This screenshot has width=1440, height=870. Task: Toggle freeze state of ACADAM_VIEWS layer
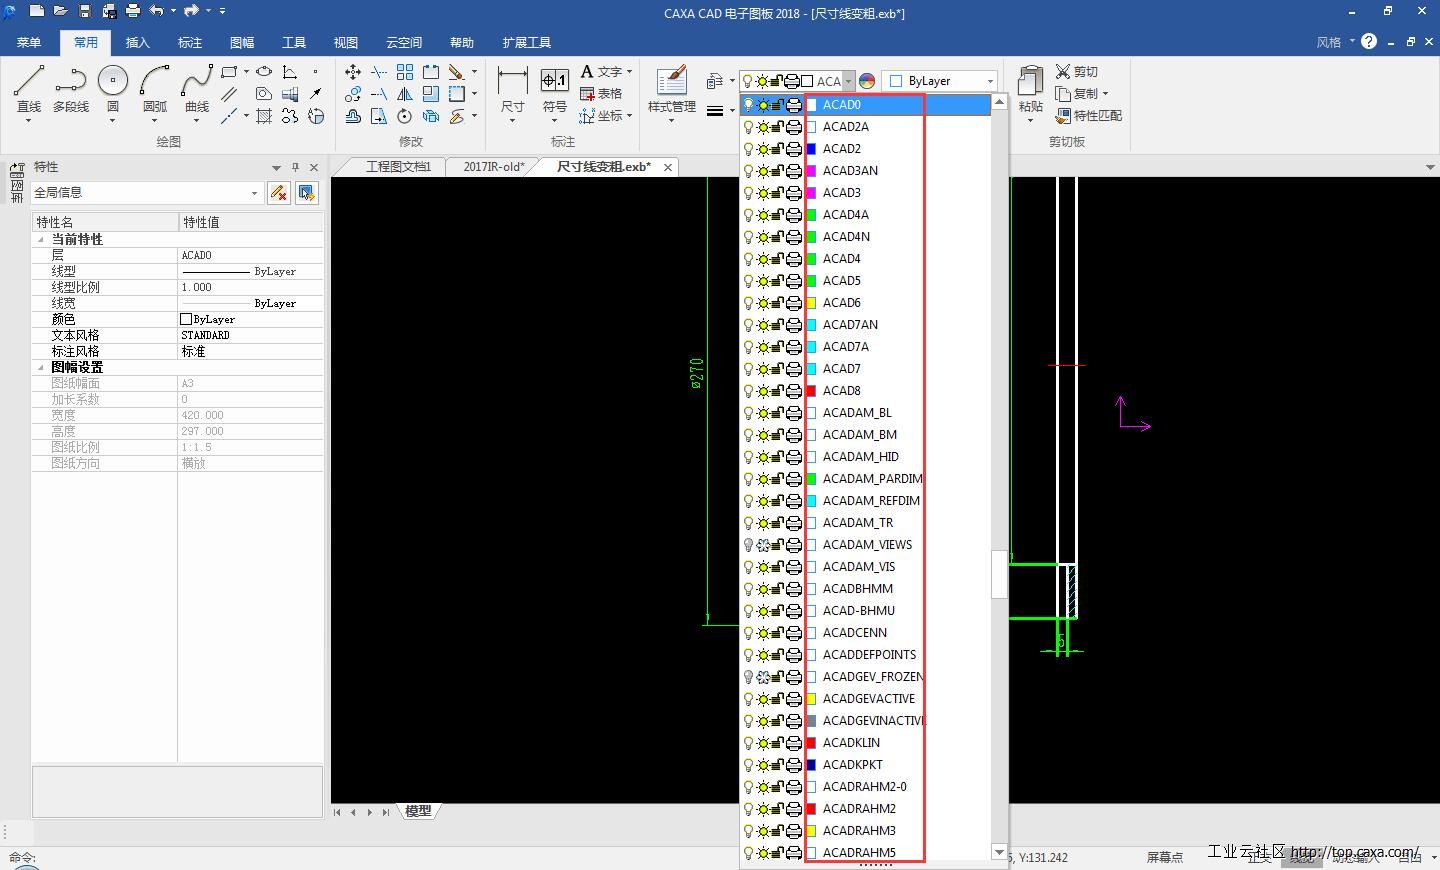763,545
